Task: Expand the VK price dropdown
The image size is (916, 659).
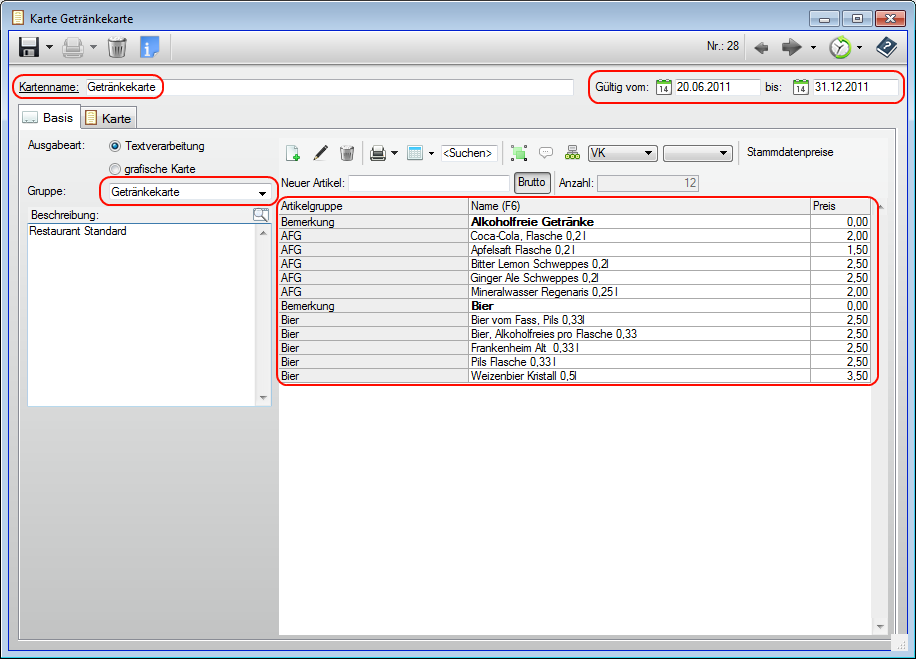Action: coord(648,153)
